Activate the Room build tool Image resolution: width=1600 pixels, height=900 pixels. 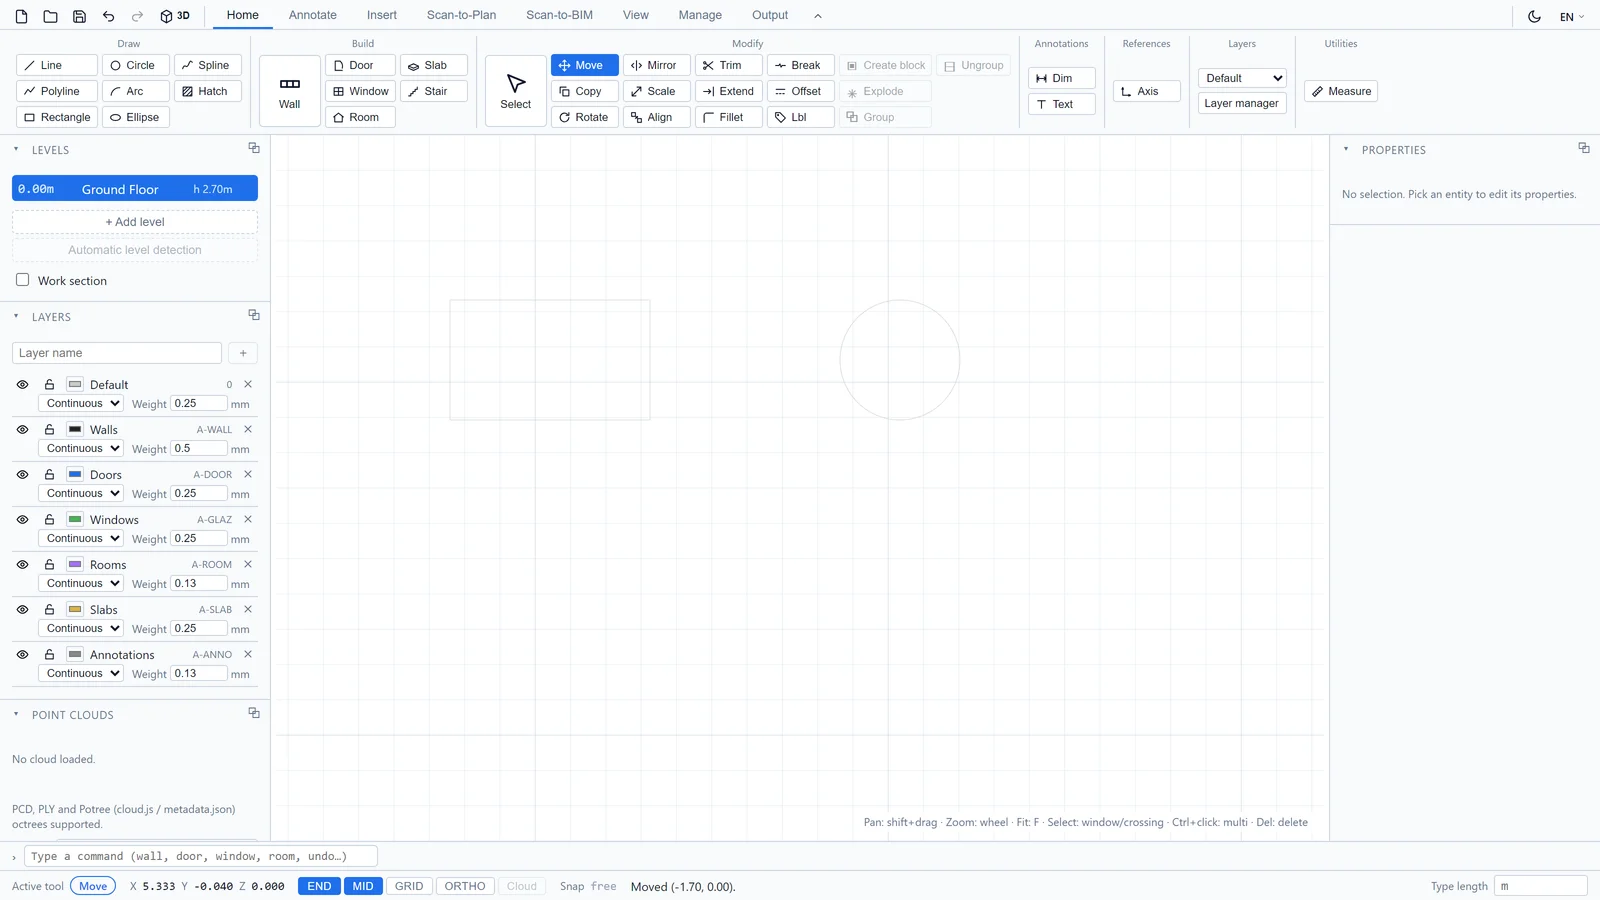click(x=360, y=117)
